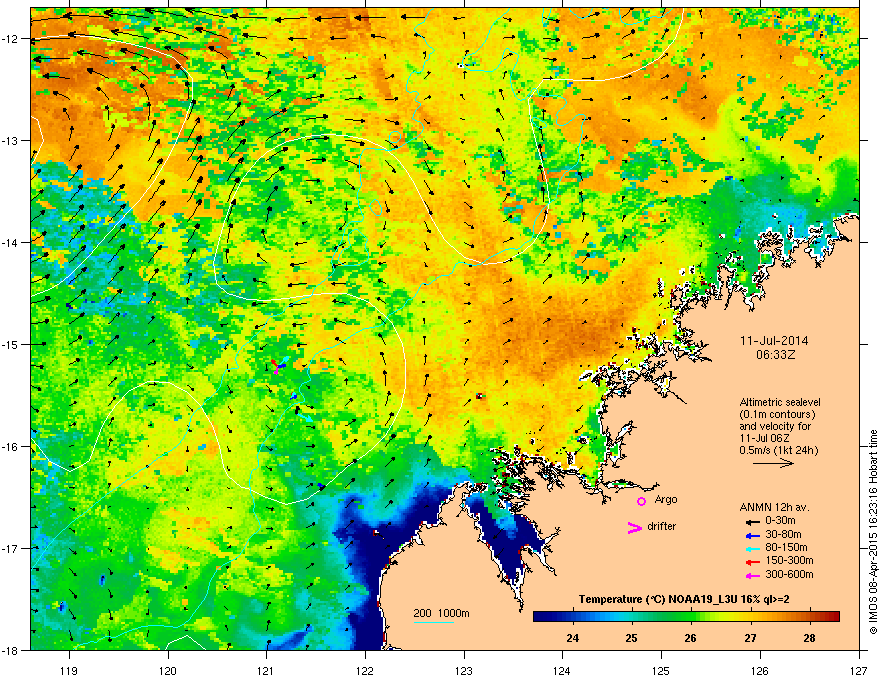The height and width of the screenshot is (680, 880).
Task: Click the 0.5m/s velocity scale arrow
Action: (x=773, y=463)
